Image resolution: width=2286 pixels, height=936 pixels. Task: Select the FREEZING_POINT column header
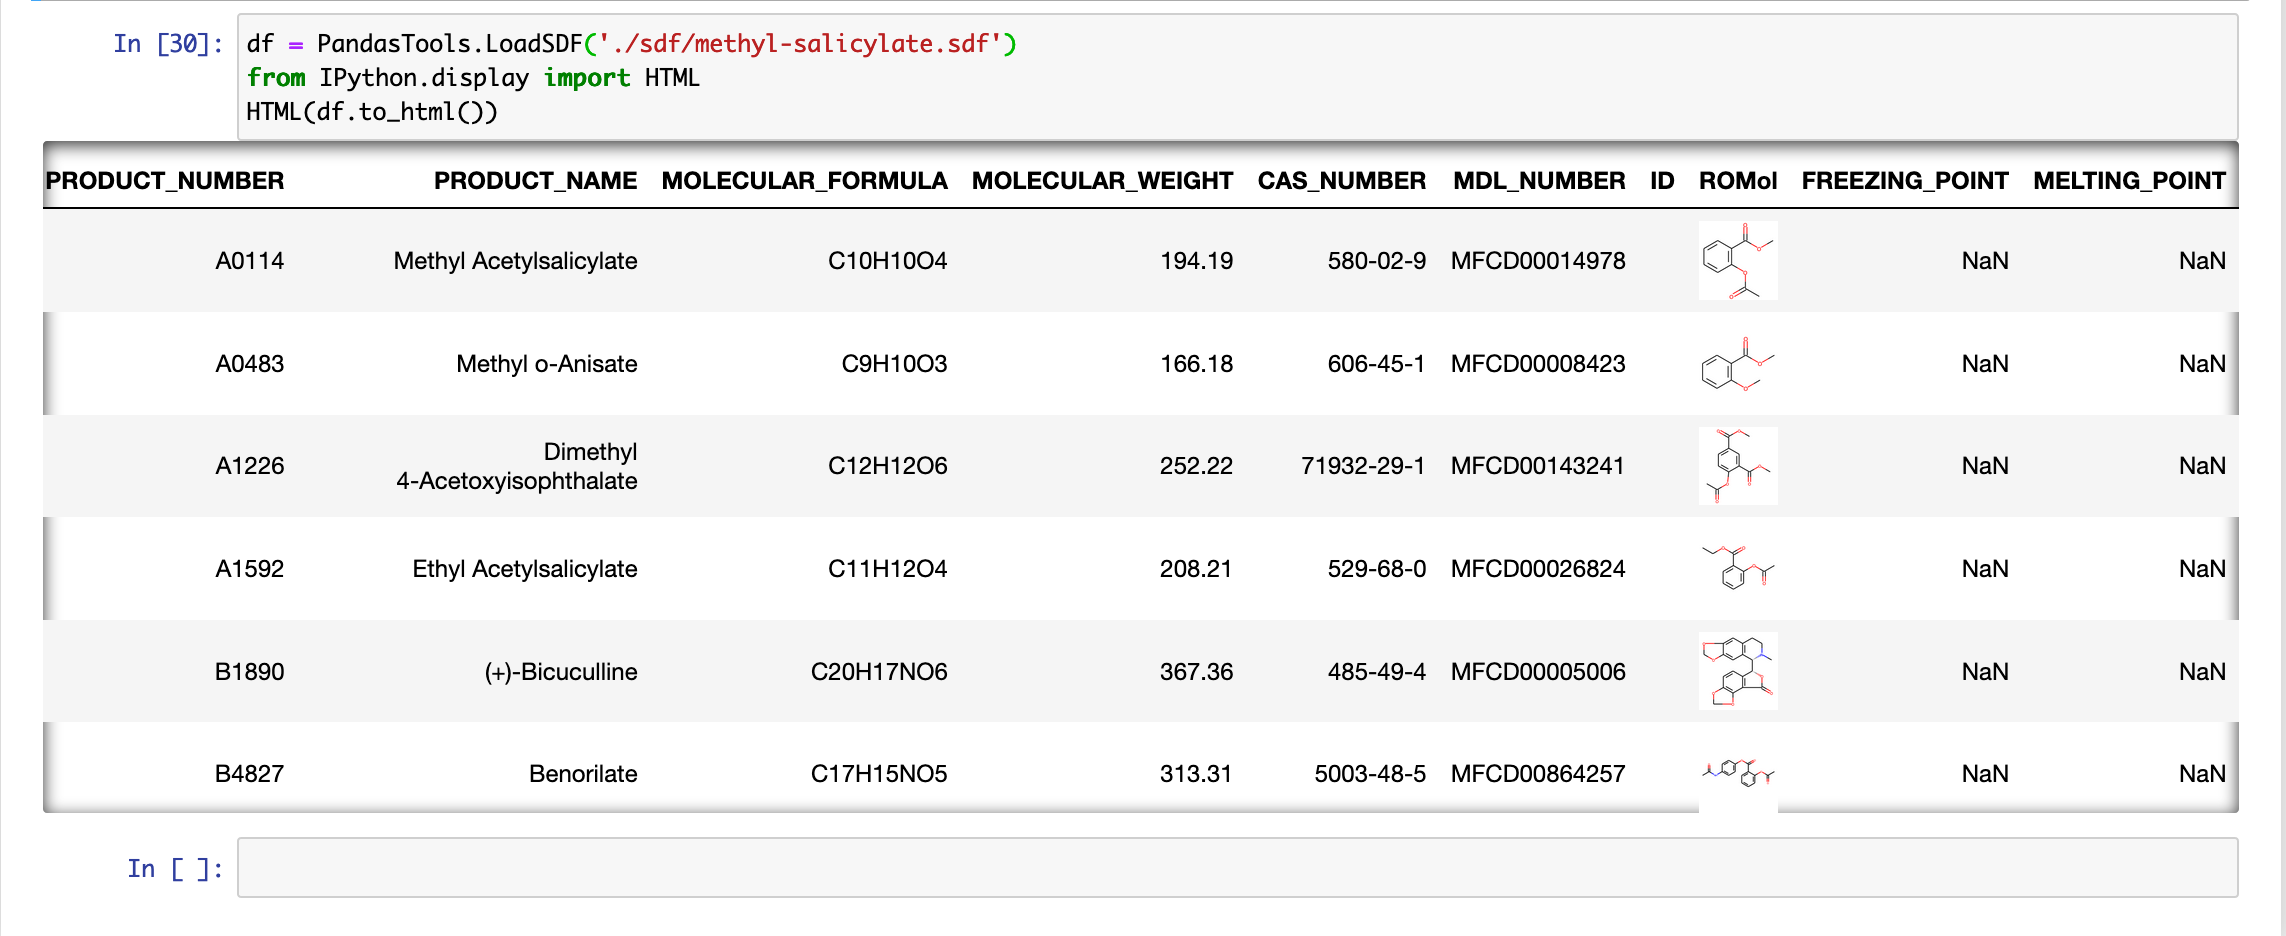[1905, 181]
